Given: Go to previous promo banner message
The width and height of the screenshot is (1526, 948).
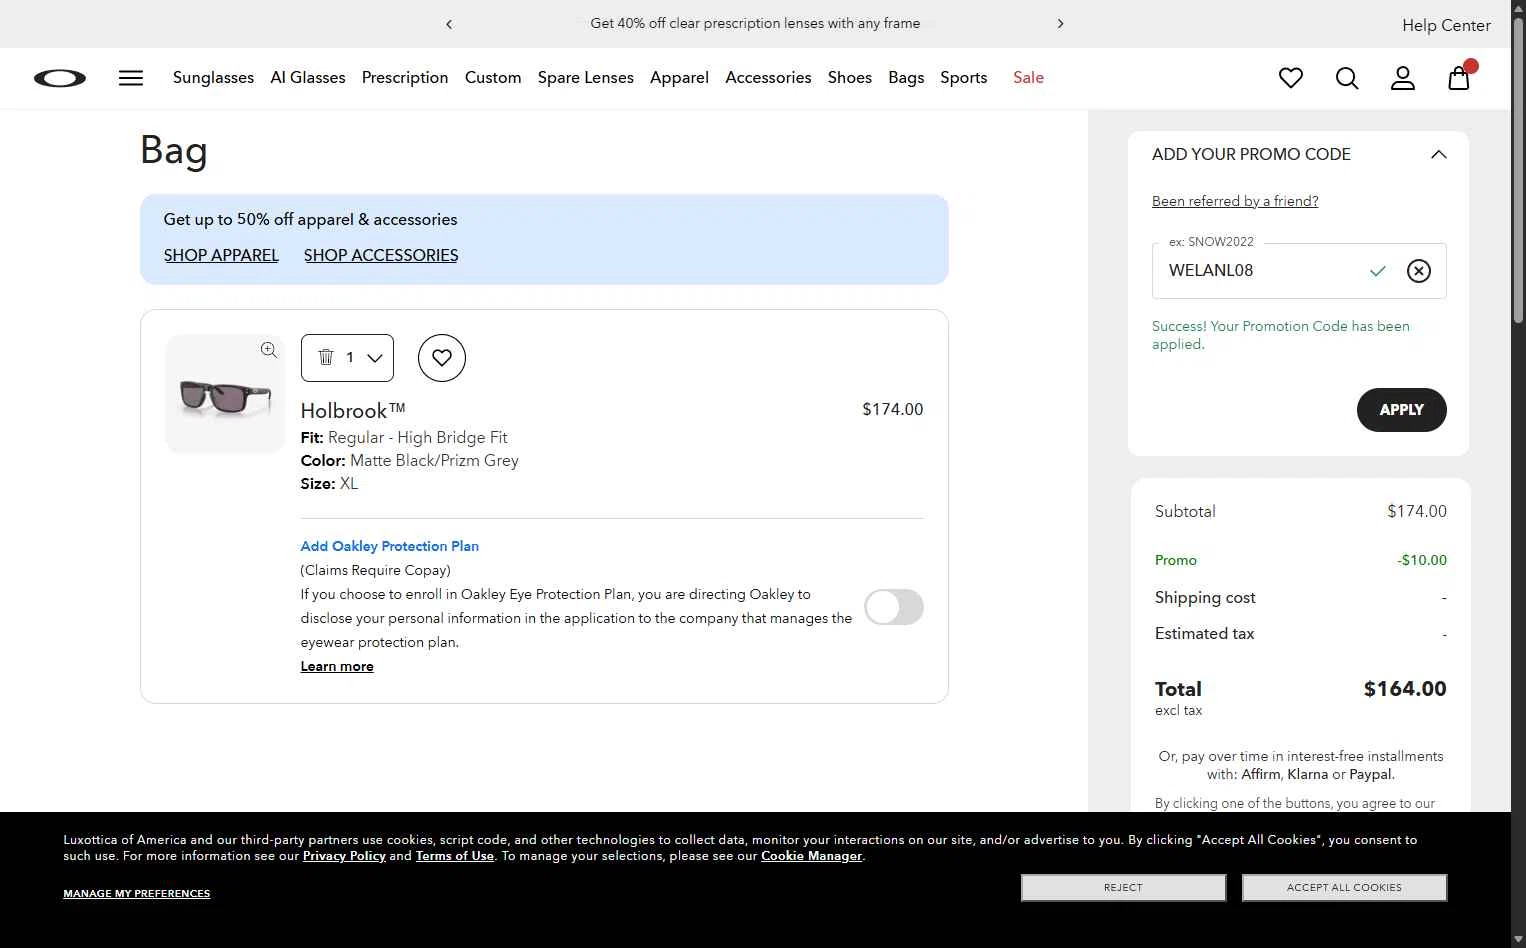Looking at the screenshot, I should pos(449,24).
